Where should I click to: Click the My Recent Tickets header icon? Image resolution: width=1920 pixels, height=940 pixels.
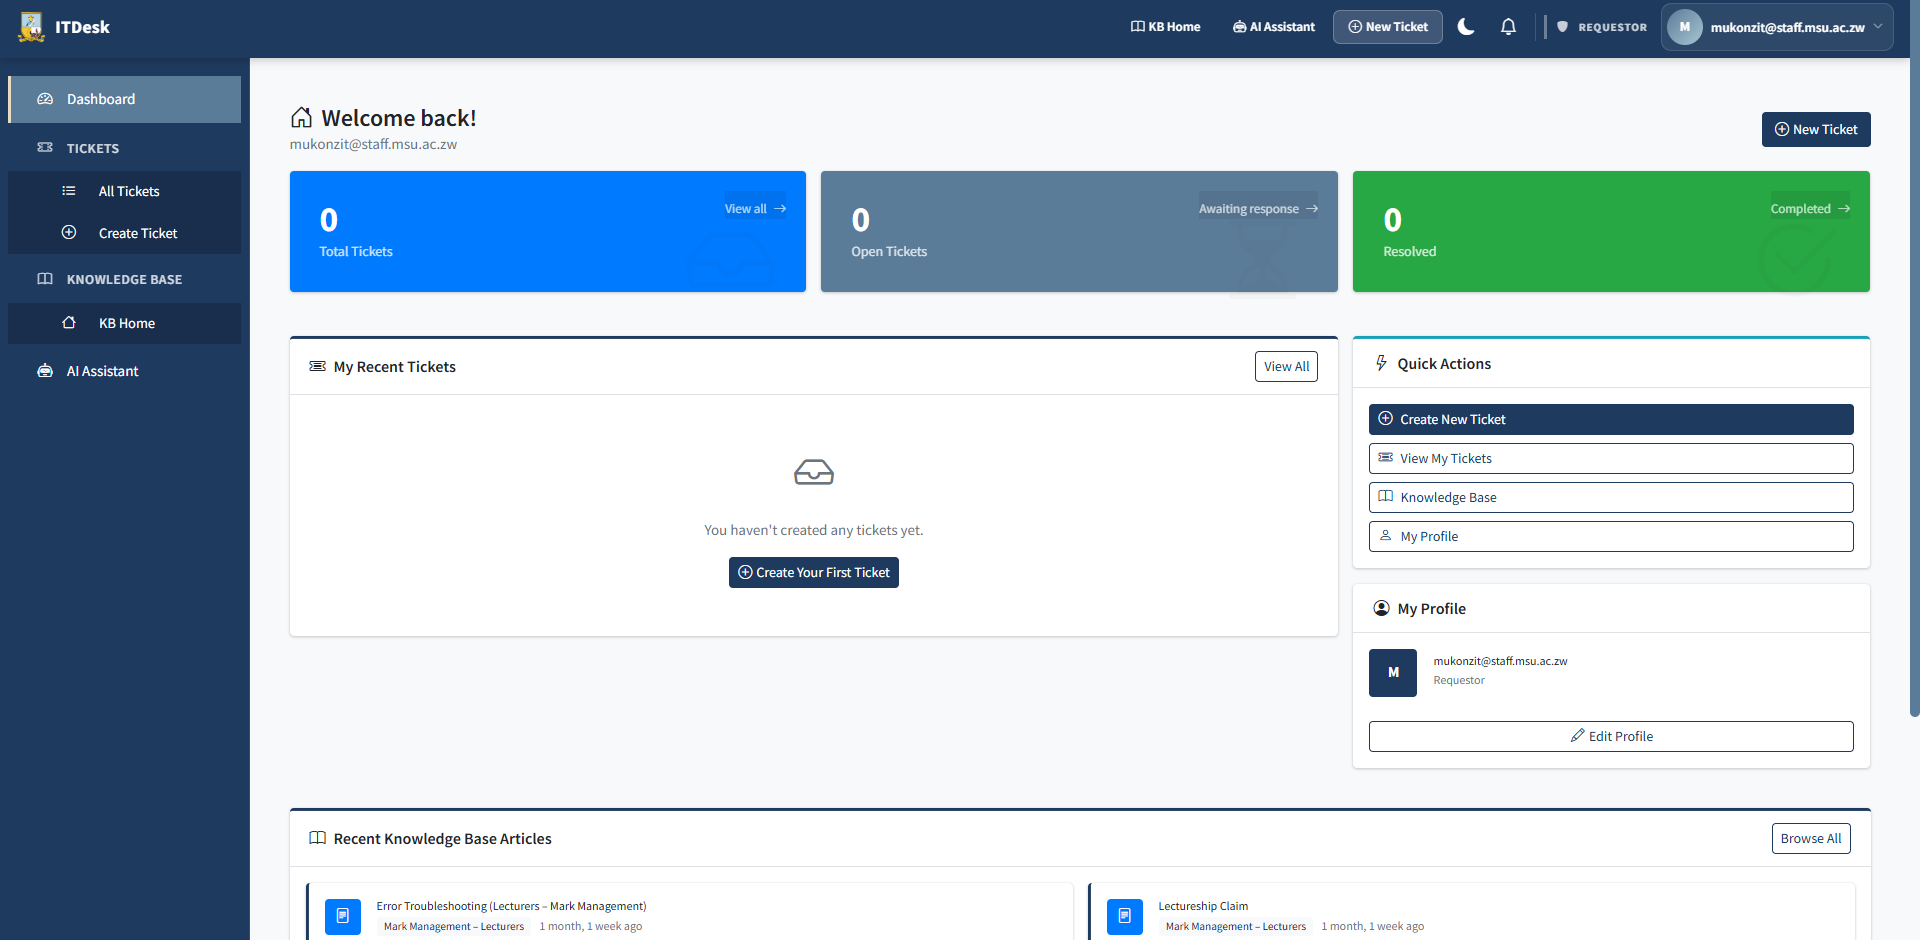coord(317,367)
